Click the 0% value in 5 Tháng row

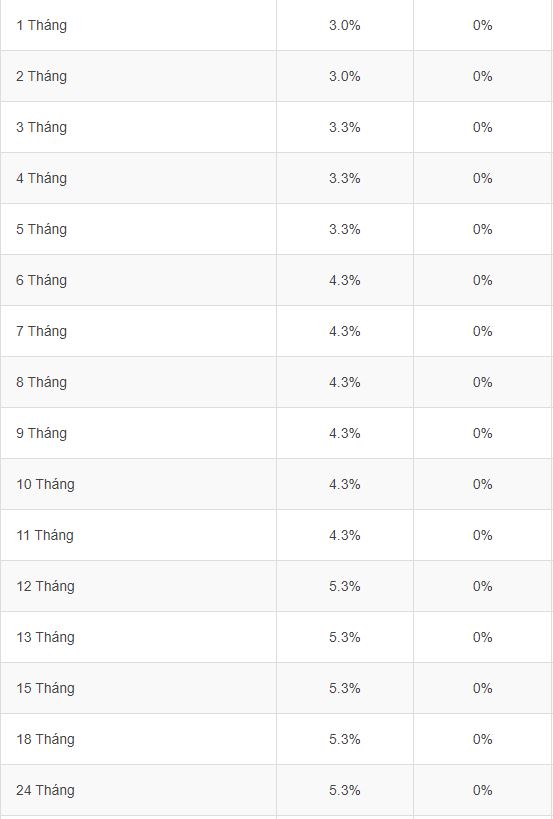483,229
